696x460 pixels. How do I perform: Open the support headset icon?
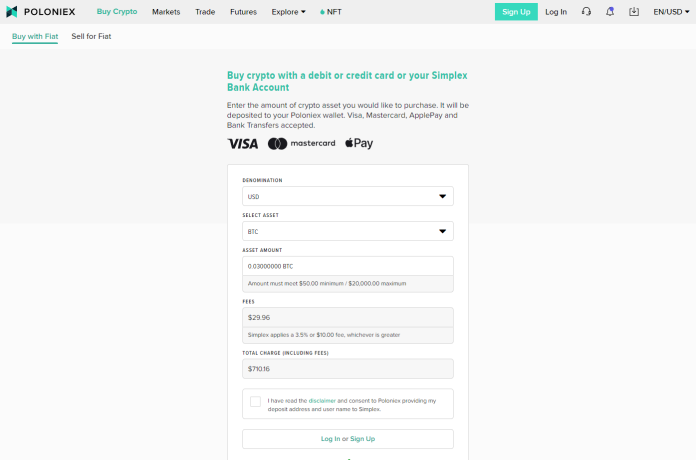[x=586, y=12]
